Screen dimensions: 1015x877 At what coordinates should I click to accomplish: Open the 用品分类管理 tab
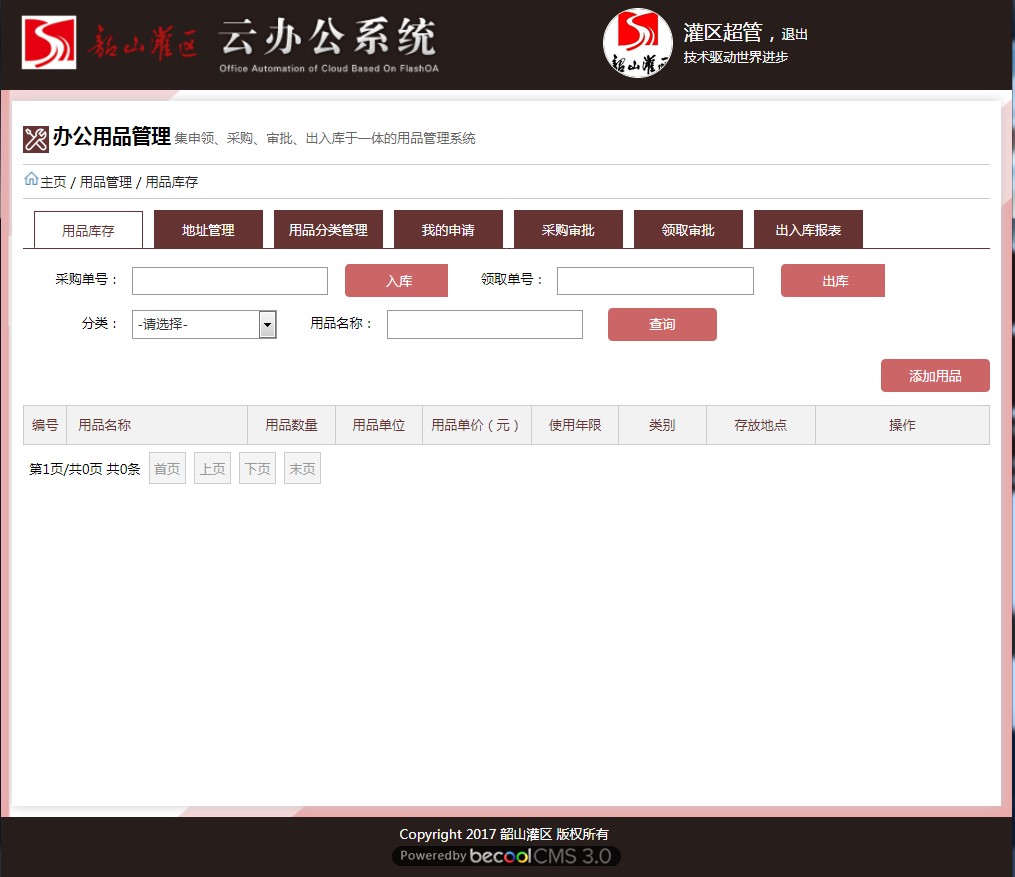click(x=328, y=230)
